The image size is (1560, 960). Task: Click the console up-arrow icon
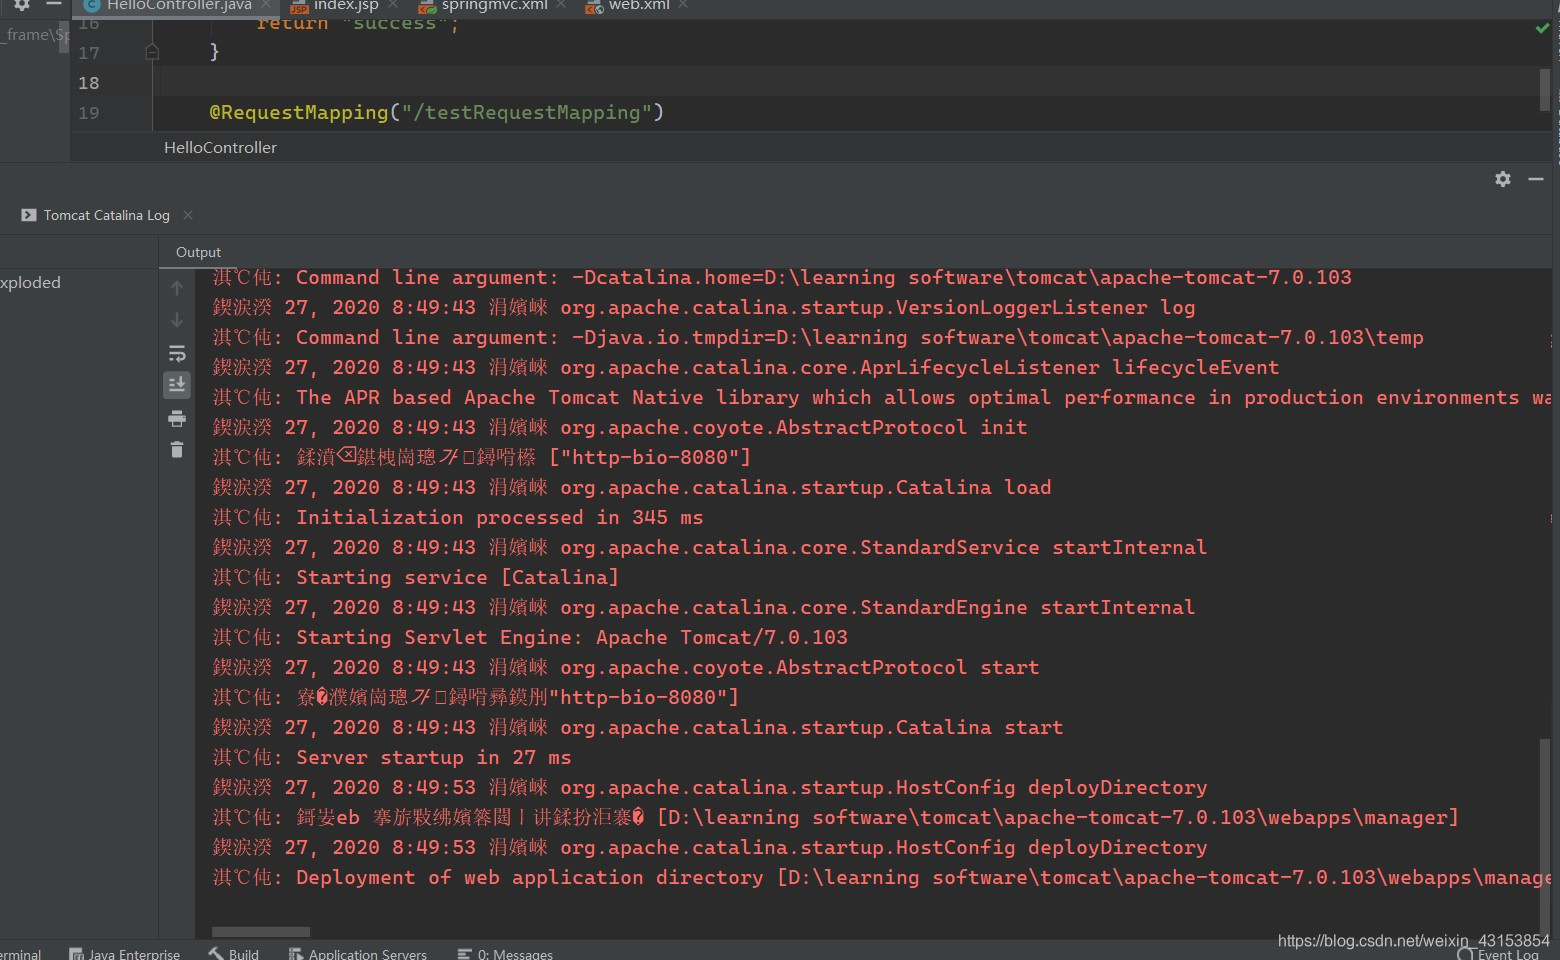coord(177,288)
